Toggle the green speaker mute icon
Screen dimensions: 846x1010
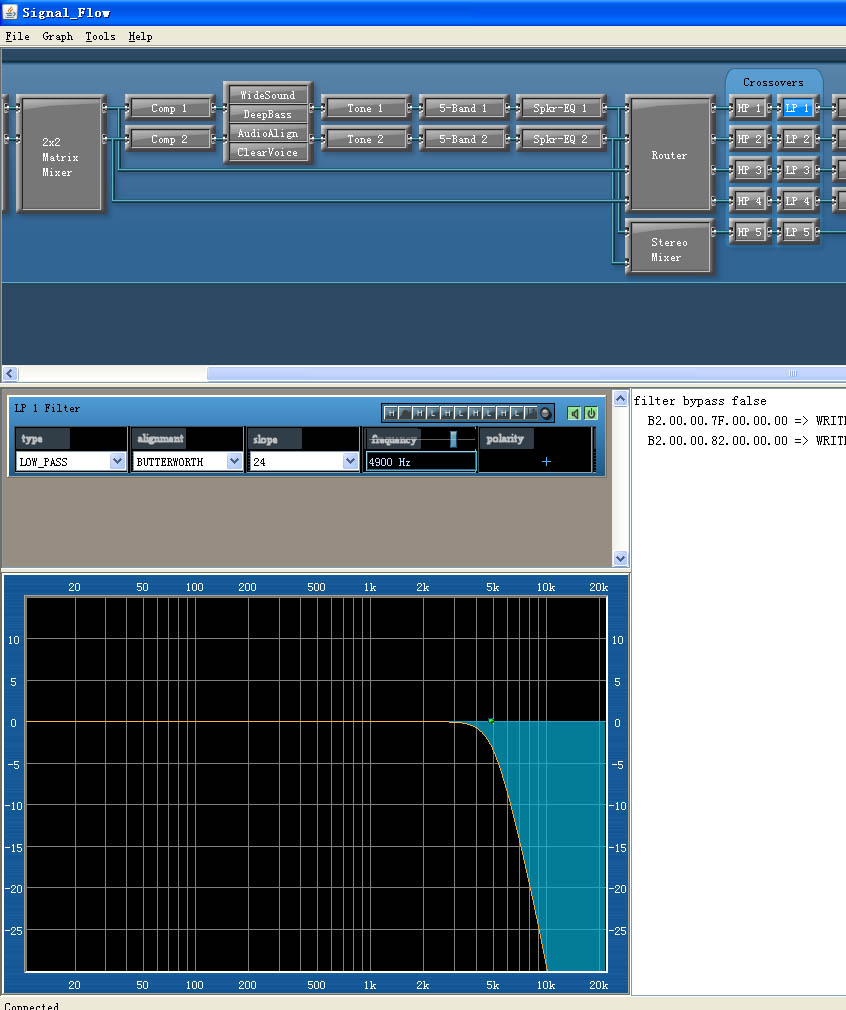[573, 414]
